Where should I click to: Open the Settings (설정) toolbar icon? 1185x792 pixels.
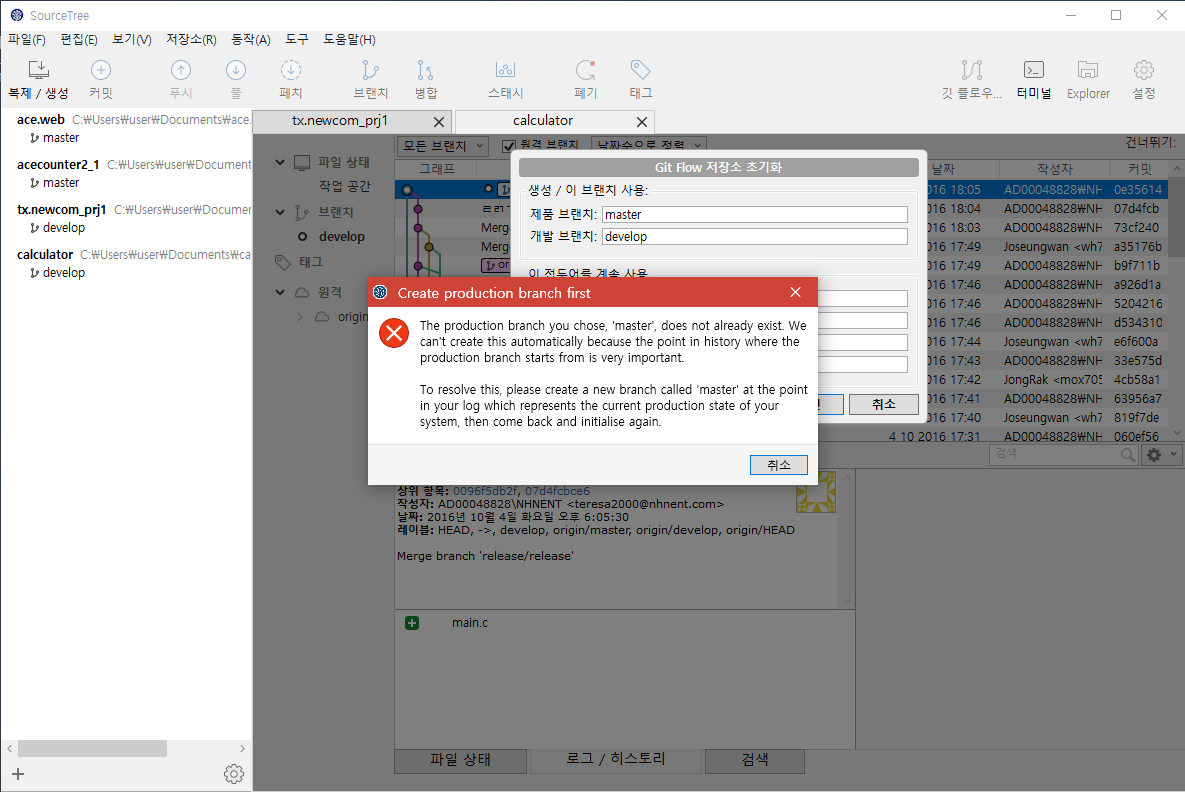(x=1144, y=70)
